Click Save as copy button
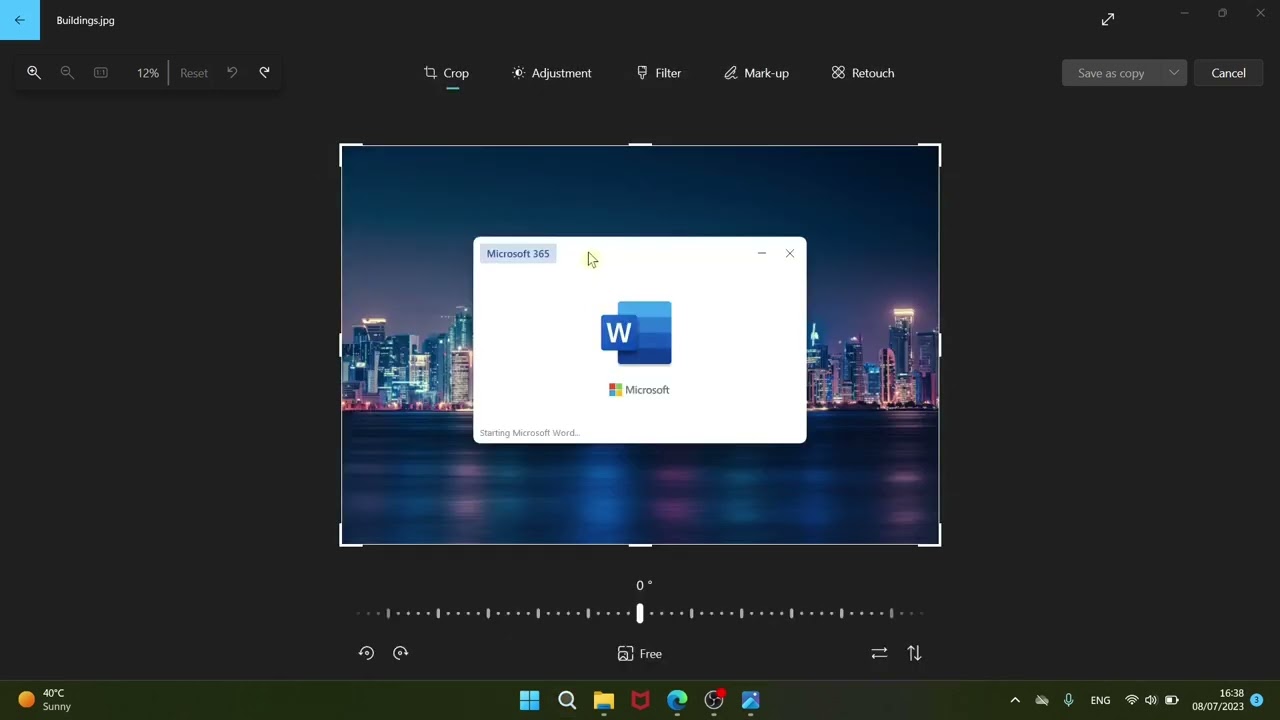The image size is (1280, 720). click(x=1111, y=73)
